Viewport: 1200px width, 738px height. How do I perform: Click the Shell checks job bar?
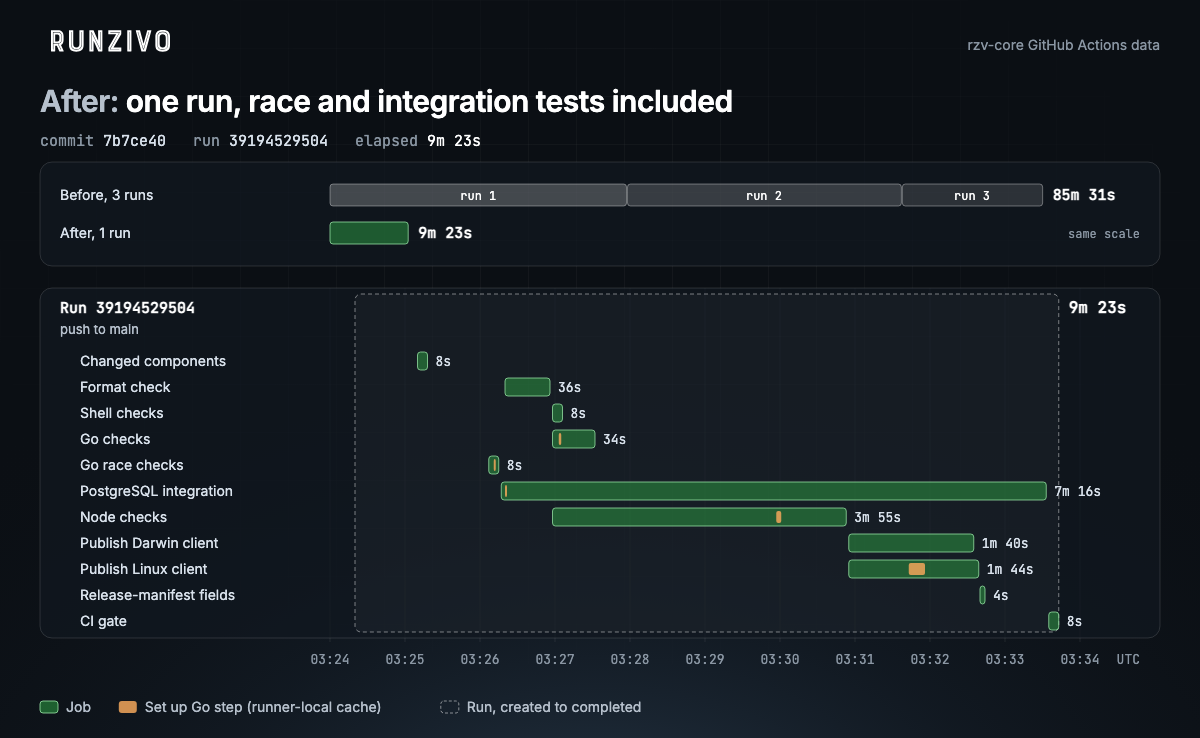click(557, 413)
